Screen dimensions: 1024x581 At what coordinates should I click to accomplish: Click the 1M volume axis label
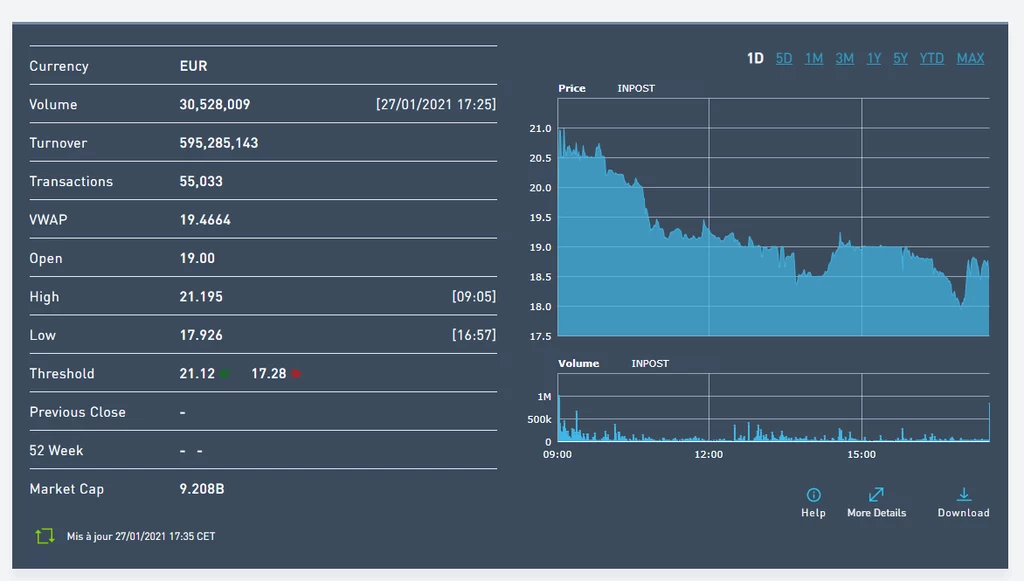[544, 397]
